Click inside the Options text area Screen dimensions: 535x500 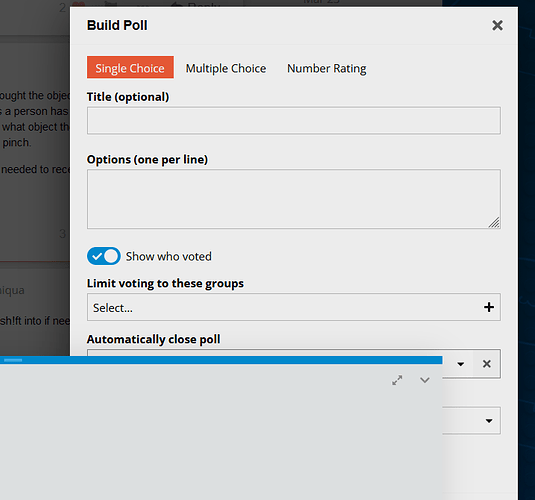point(293,199)
